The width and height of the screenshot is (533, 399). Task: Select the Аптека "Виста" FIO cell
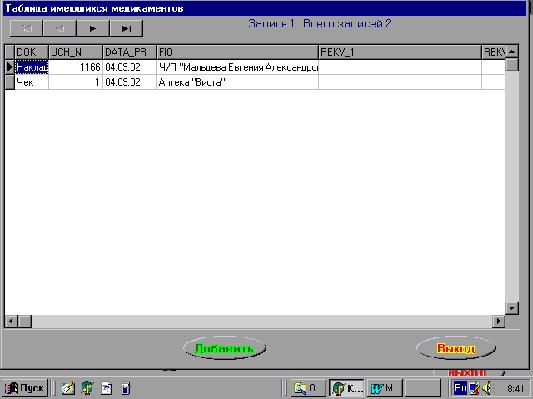pyautogui.click(x=237, y=82)
